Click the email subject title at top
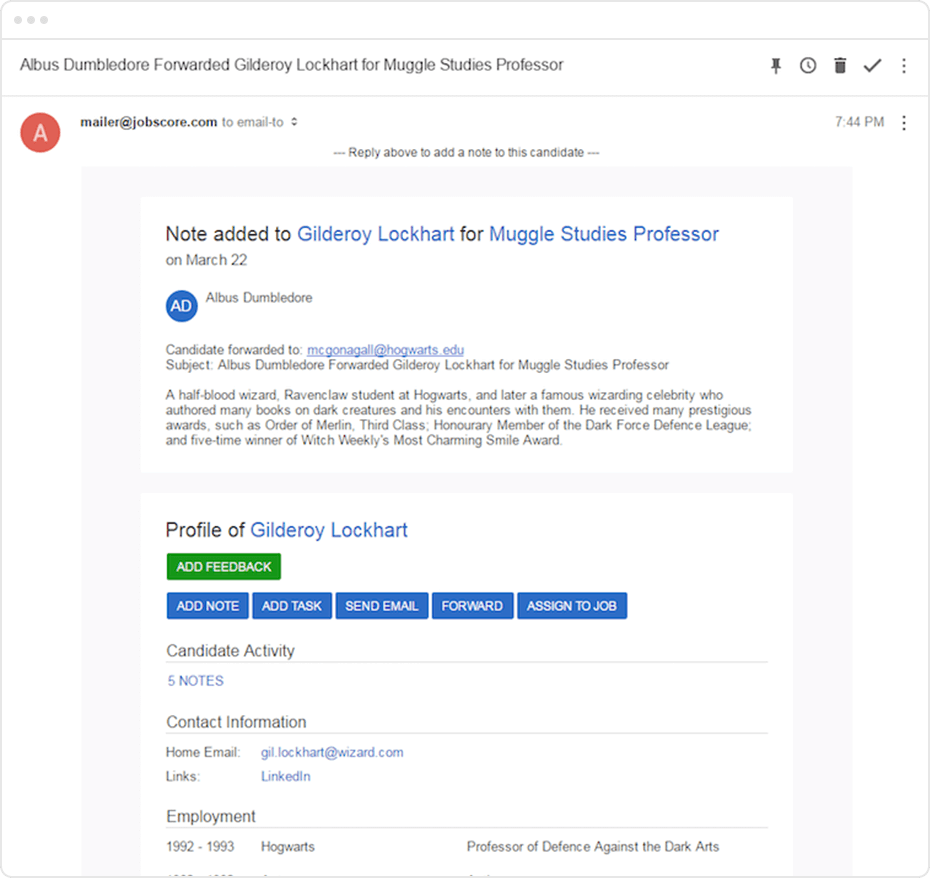The image size is (930, 878). (292, 65)
